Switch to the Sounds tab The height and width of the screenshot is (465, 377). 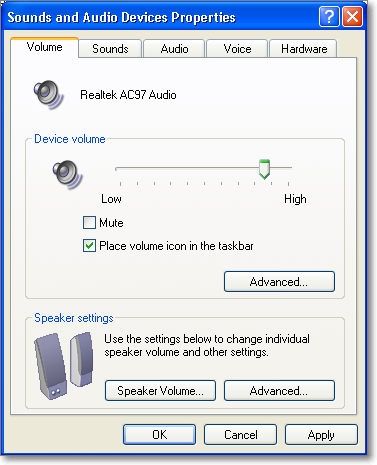[x=110, y=49]
